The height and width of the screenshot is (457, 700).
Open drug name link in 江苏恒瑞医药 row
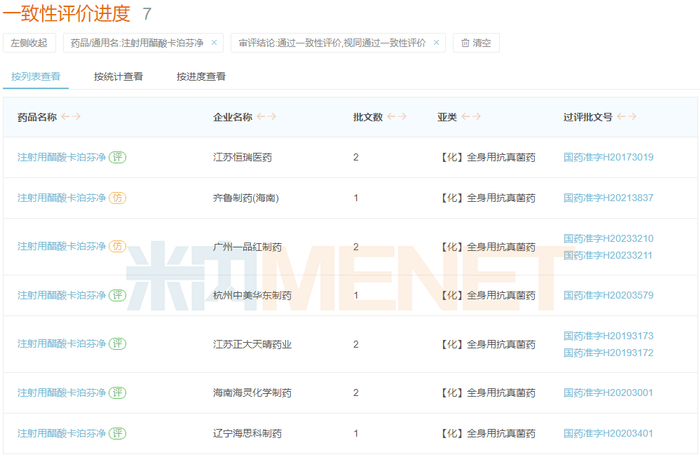point(62,157)
